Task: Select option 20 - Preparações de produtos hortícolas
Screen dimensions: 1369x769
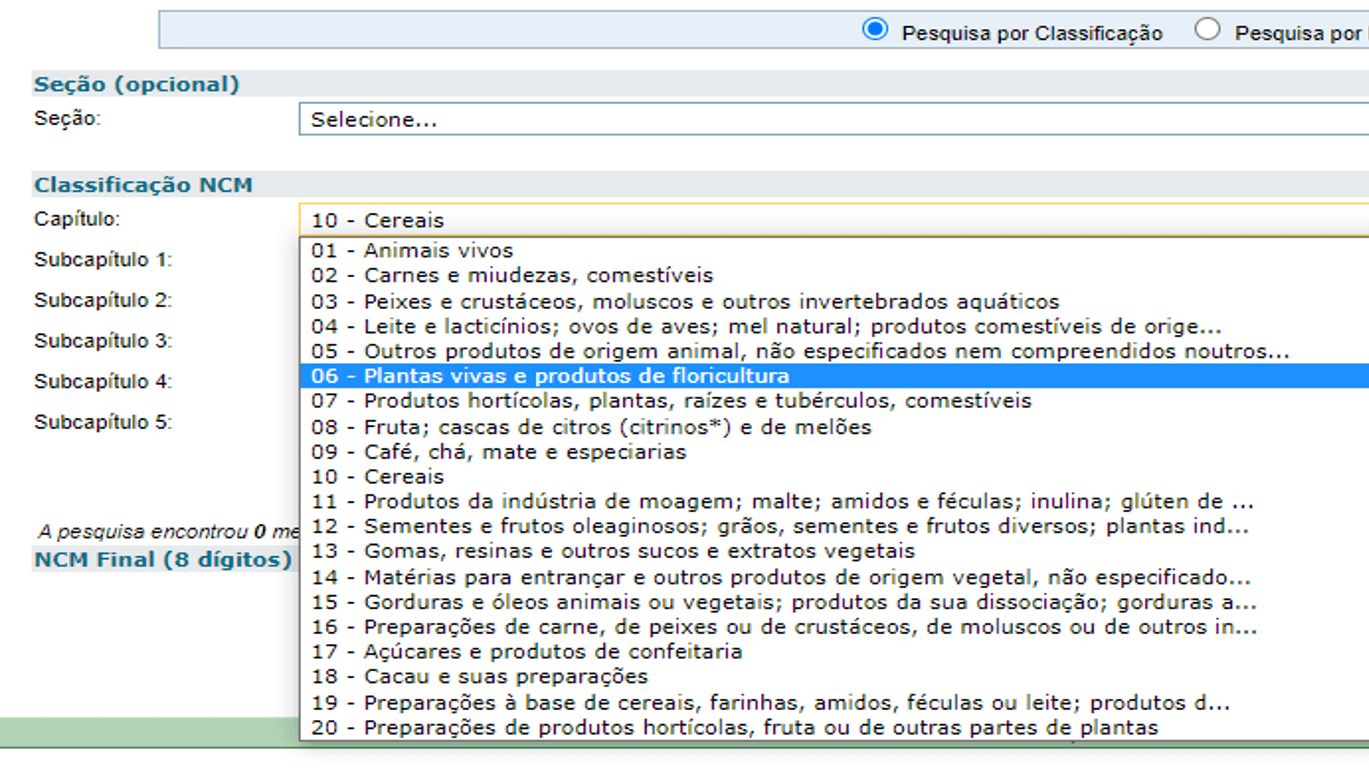Action: tap(600, 726)
